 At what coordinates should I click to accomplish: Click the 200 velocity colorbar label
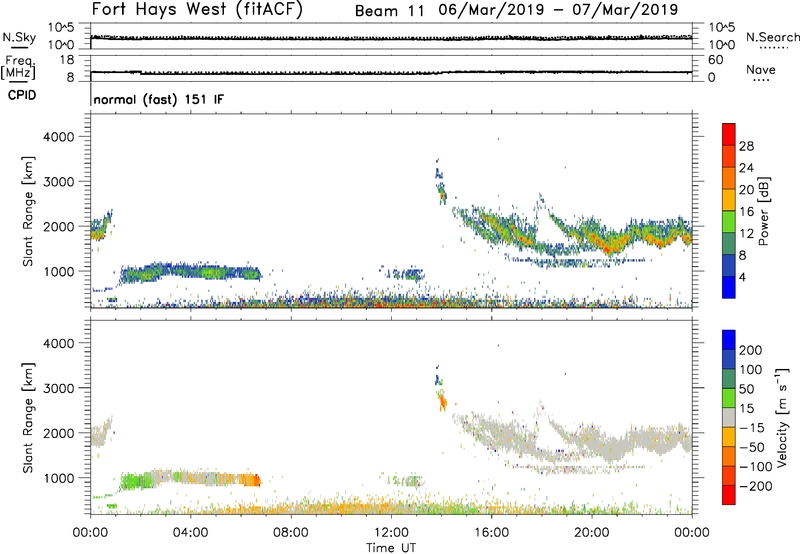pyautogui.click(x=751, y=350)
